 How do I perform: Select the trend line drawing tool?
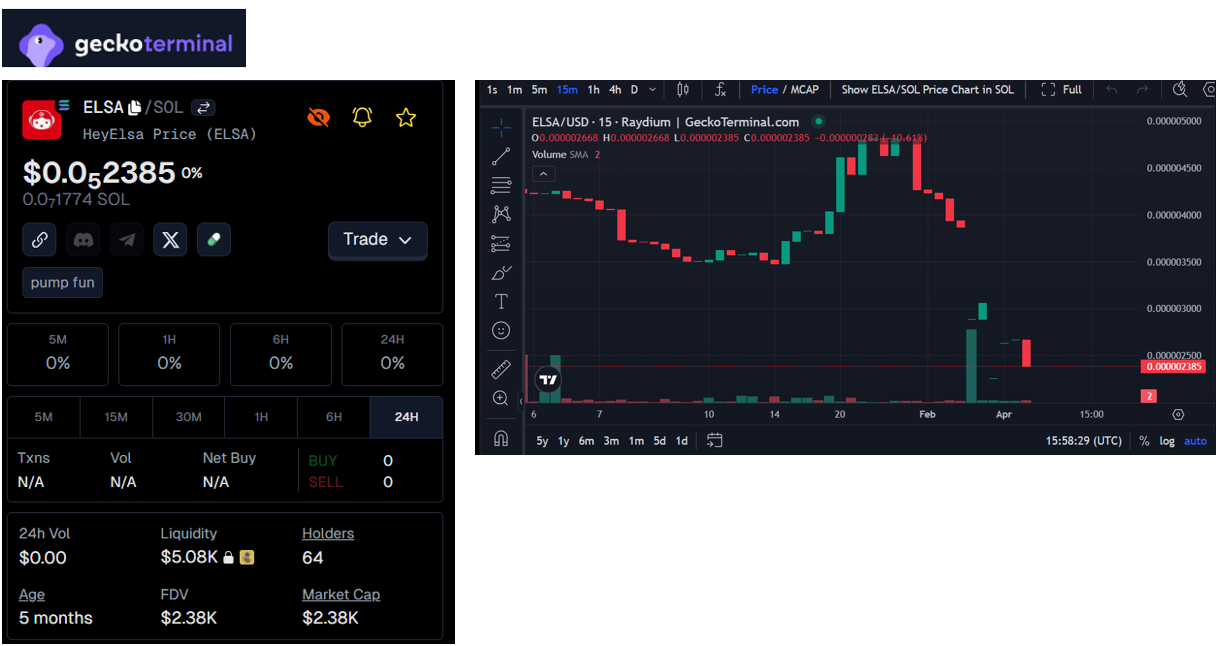coord(501,156)
